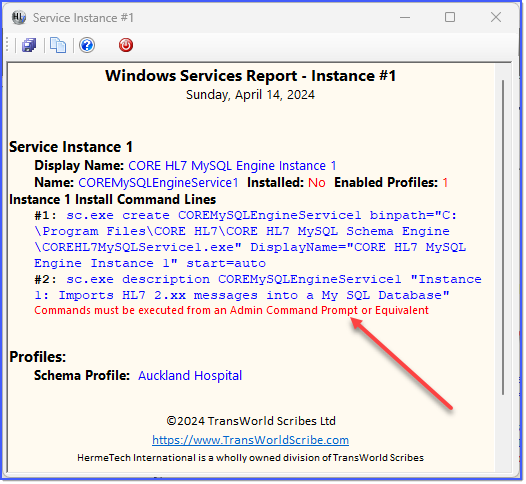Image resolution: width=526 pixels, height=484 pixels.
Task: Click the 'Schema Profile:' label
Action: click(82, 375)
